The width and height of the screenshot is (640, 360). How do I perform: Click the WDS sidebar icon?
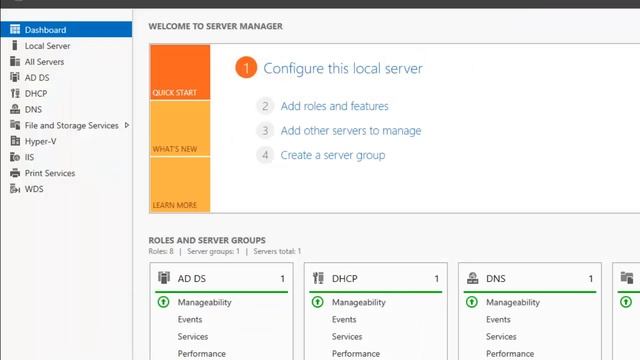click(x=15, y=189)
